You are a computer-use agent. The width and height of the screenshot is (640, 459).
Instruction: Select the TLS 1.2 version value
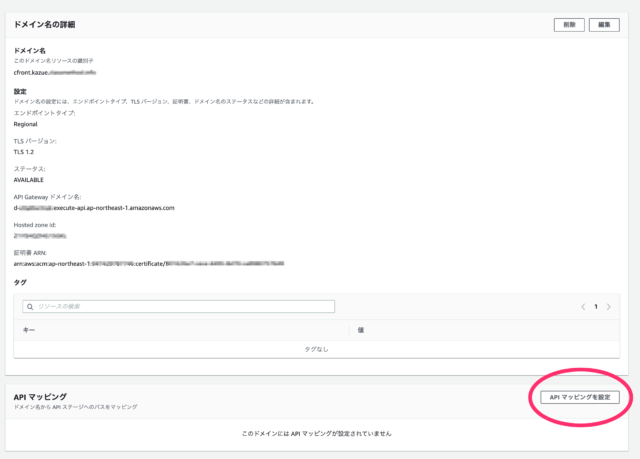point(24,152)
